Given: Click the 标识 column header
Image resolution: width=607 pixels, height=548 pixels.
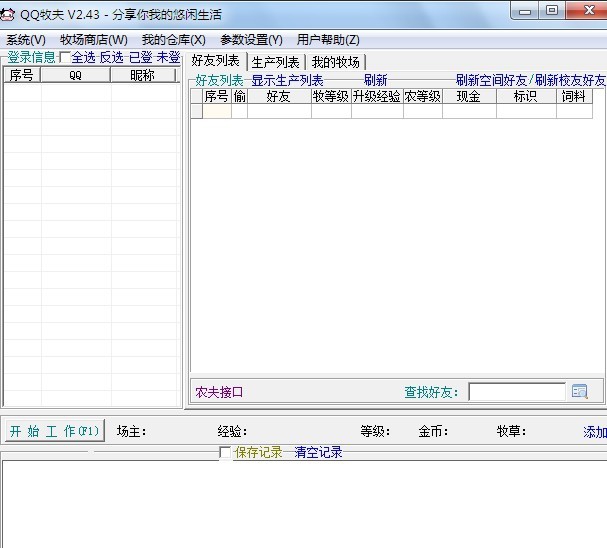Looking at the screenshot, I should [x=526, y=96].
